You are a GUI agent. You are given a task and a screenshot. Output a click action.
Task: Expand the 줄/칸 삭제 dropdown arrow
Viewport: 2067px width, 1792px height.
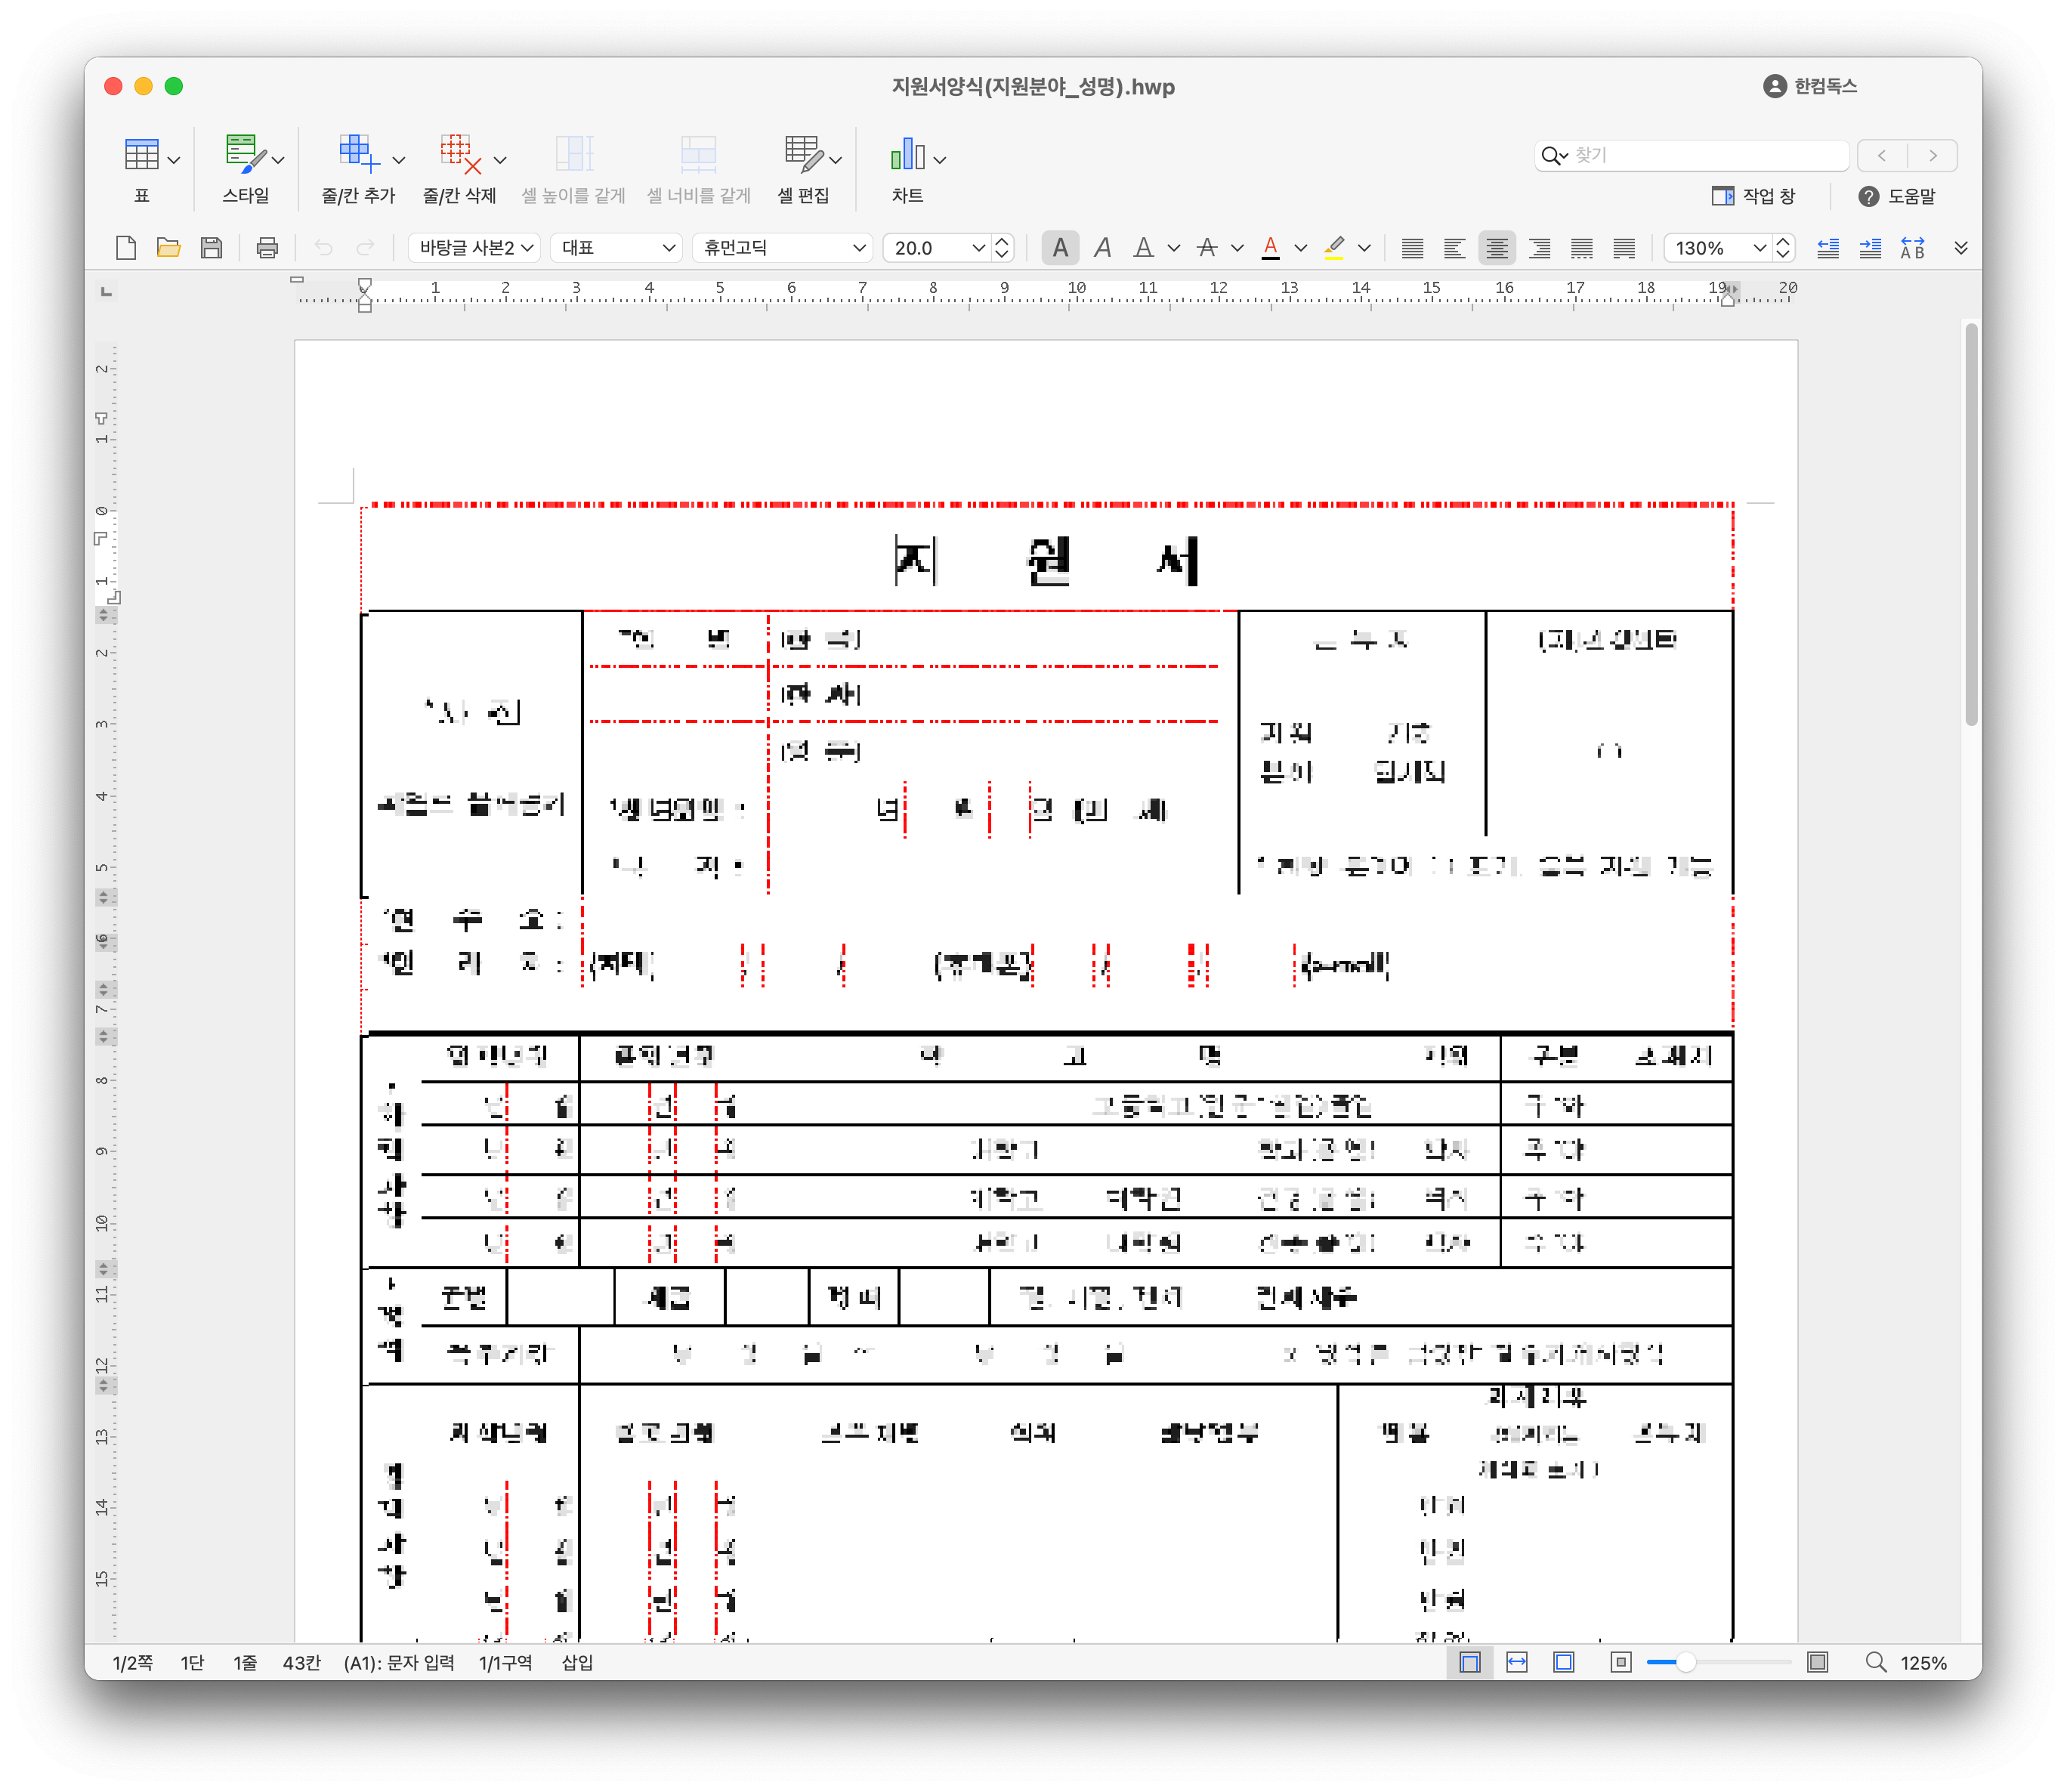point(500,160)
